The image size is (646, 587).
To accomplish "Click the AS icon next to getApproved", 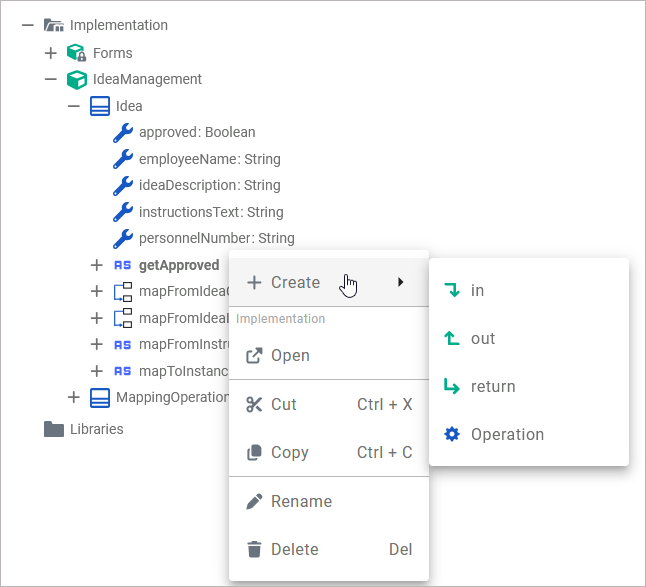I will (123, 265).
